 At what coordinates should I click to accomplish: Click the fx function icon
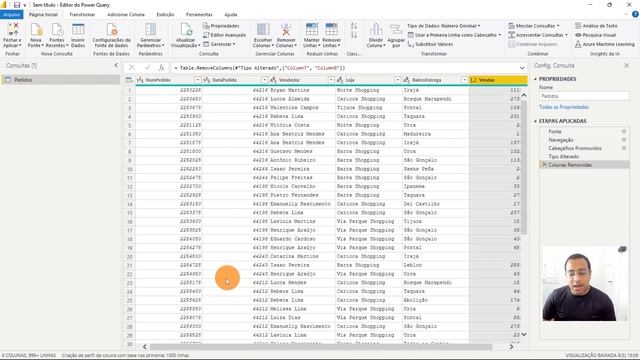click(x=162, y=68)
